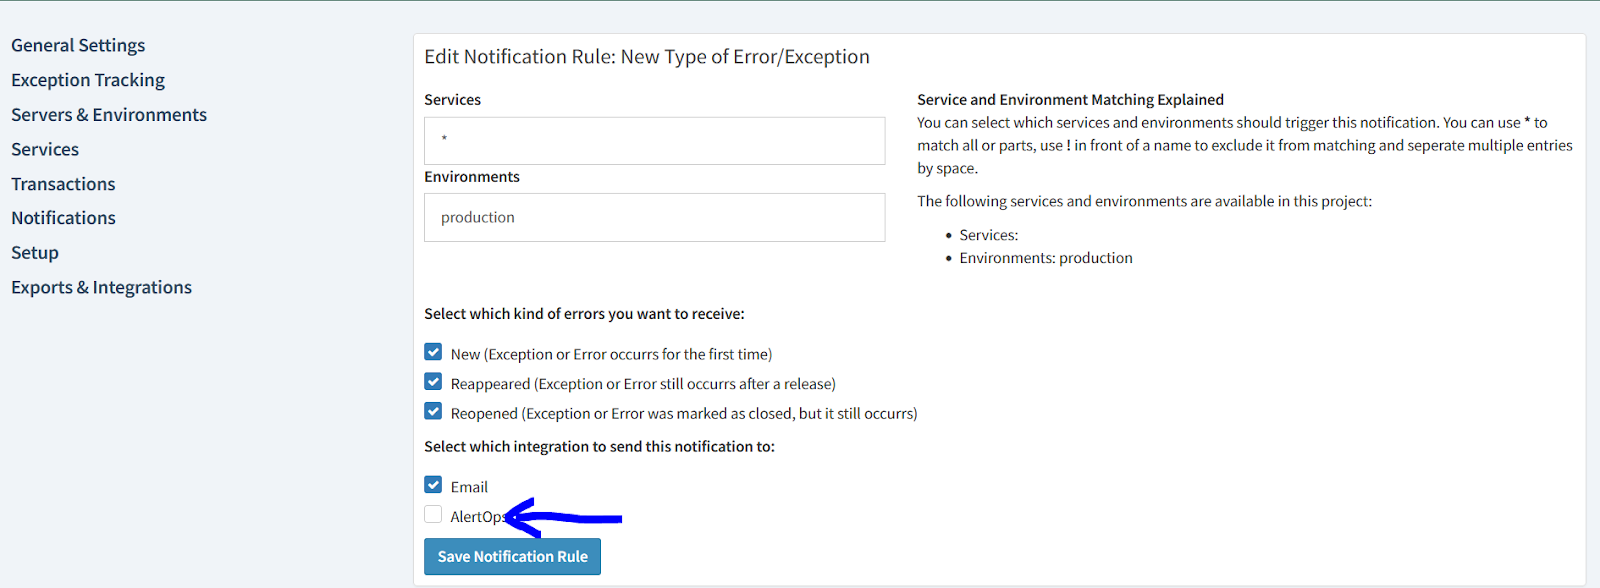Image resolution: width=1600 pixels, height=588 pixels.
Task: Uncheck the Email integration checkbox
Action: click(433, 485)
